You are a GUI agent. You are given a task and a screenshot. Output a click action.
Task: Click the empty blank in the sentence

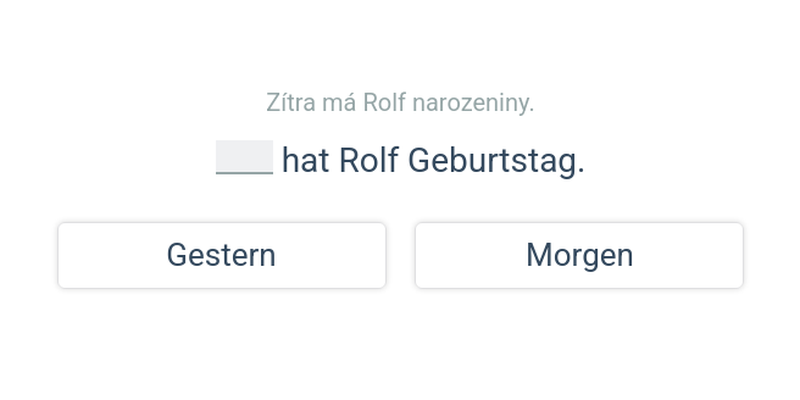(x=244, y=158)
